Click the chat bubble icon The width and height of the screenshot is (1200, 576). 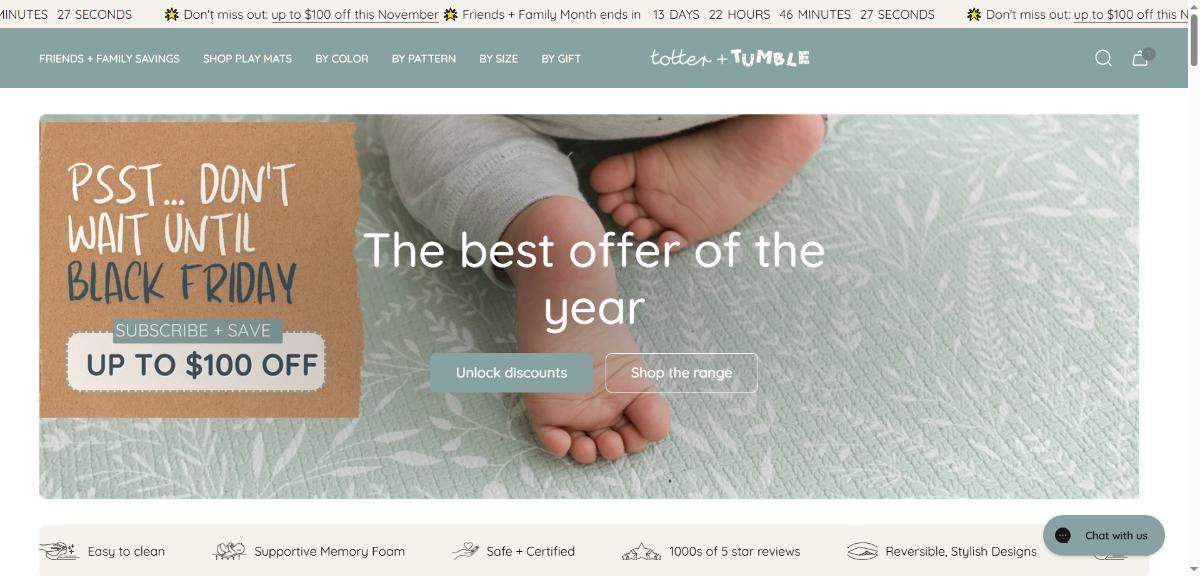point(1063,535)
